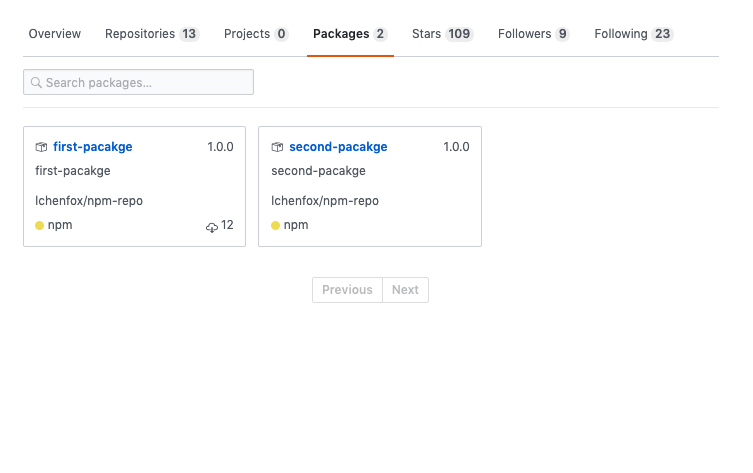The height and width of the screenshot is (473, 753).
Task: Select the Packages tab
Action: (350, 34)
